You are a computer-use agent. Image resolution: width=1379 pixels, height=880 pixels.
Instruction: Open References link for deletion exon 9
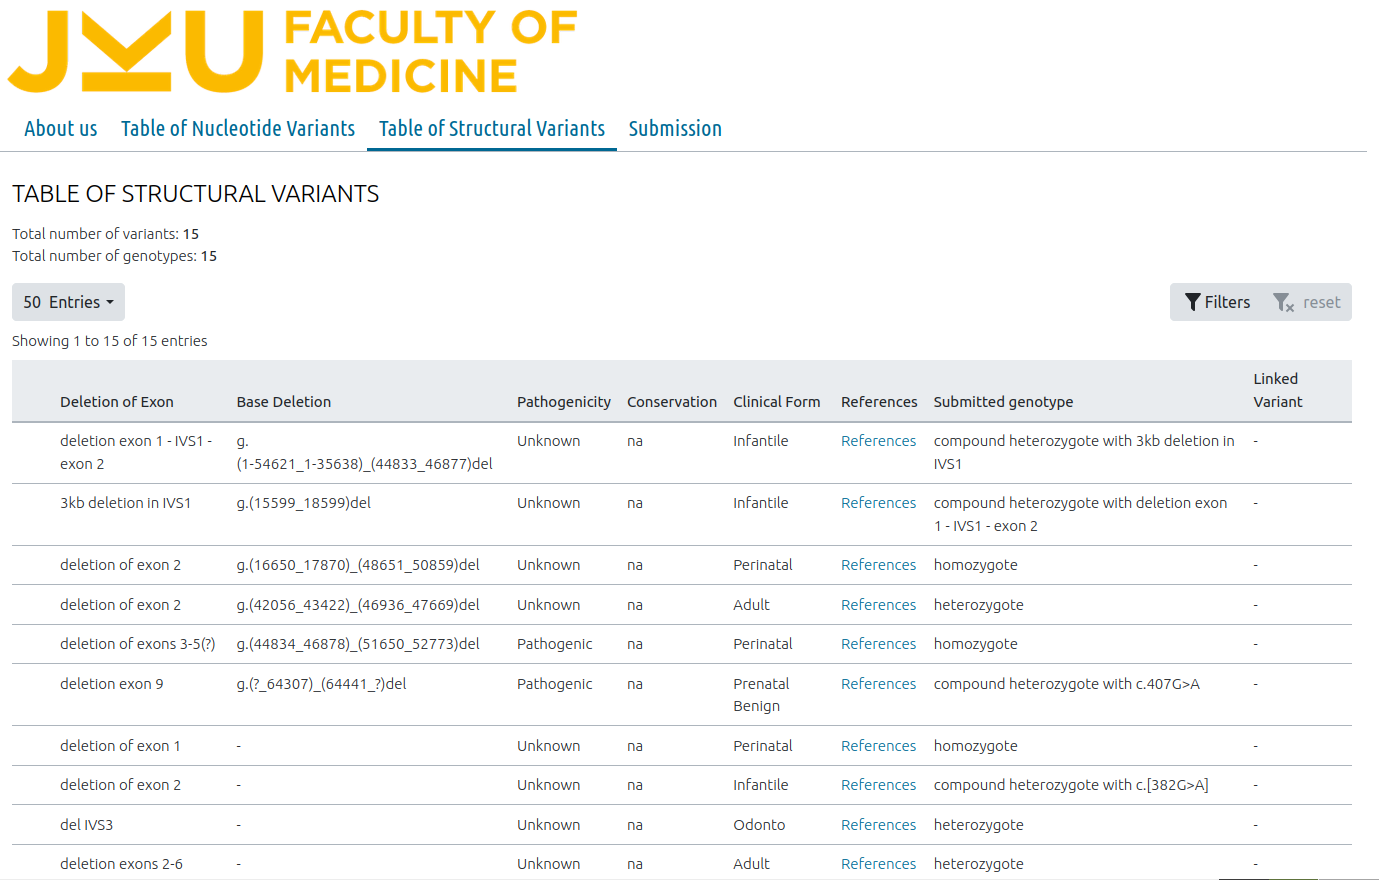coord(878,684)
